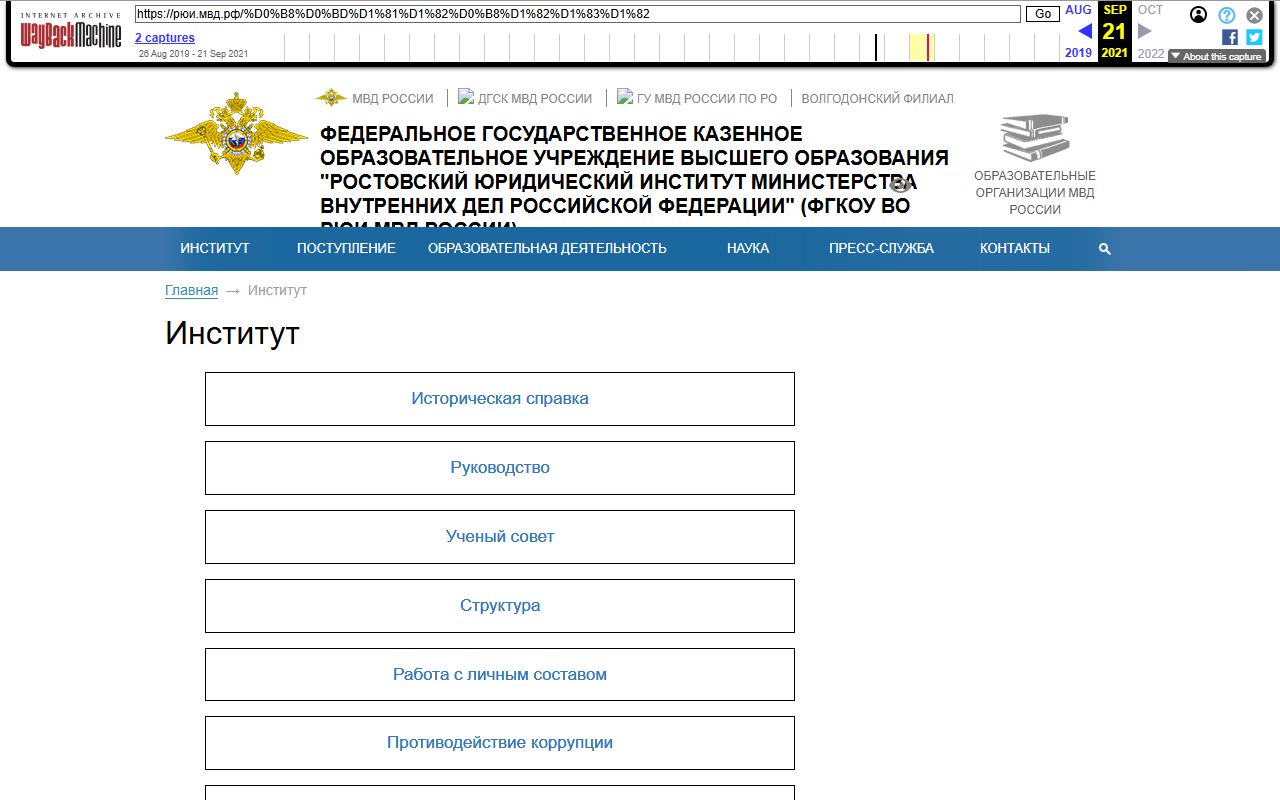Viewport: 1280px width, 800px height.
Task: Click the site search magnifier icon
Action: tap(1105, 249)
